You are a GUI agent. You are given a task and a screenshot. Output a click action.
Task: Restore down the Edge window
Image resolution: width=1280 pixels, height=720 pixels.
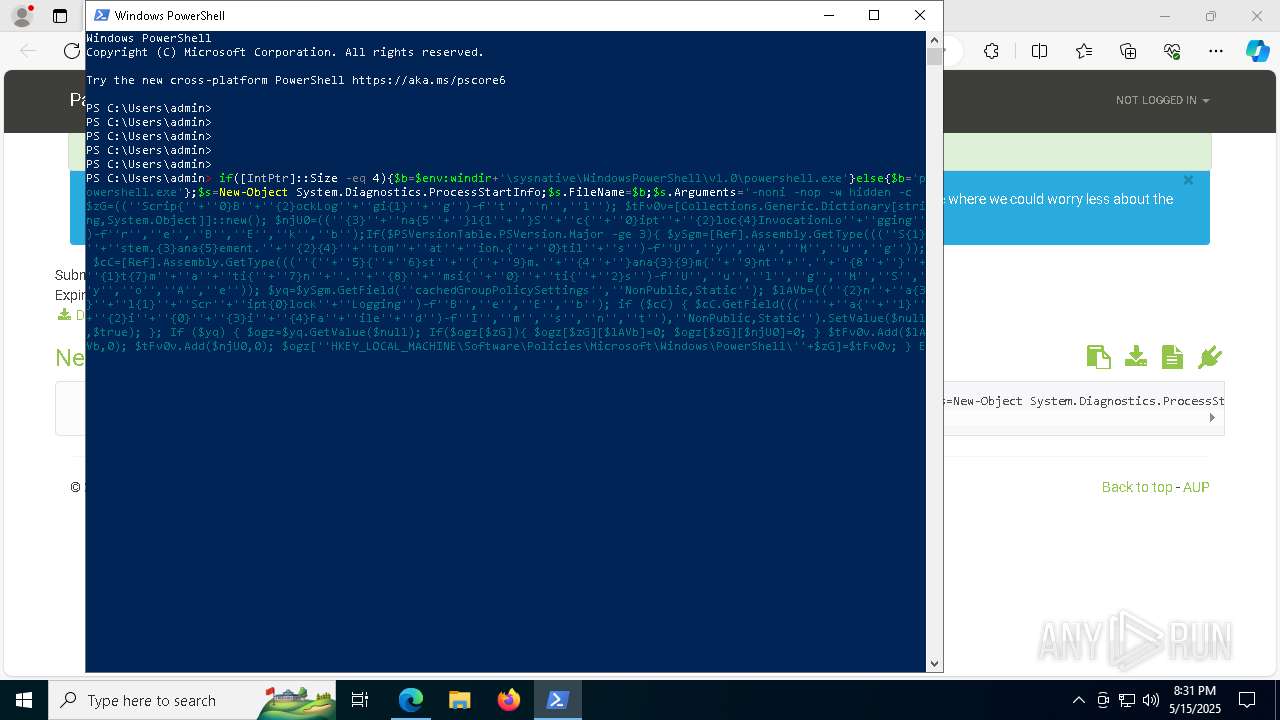click(1210, 16)
